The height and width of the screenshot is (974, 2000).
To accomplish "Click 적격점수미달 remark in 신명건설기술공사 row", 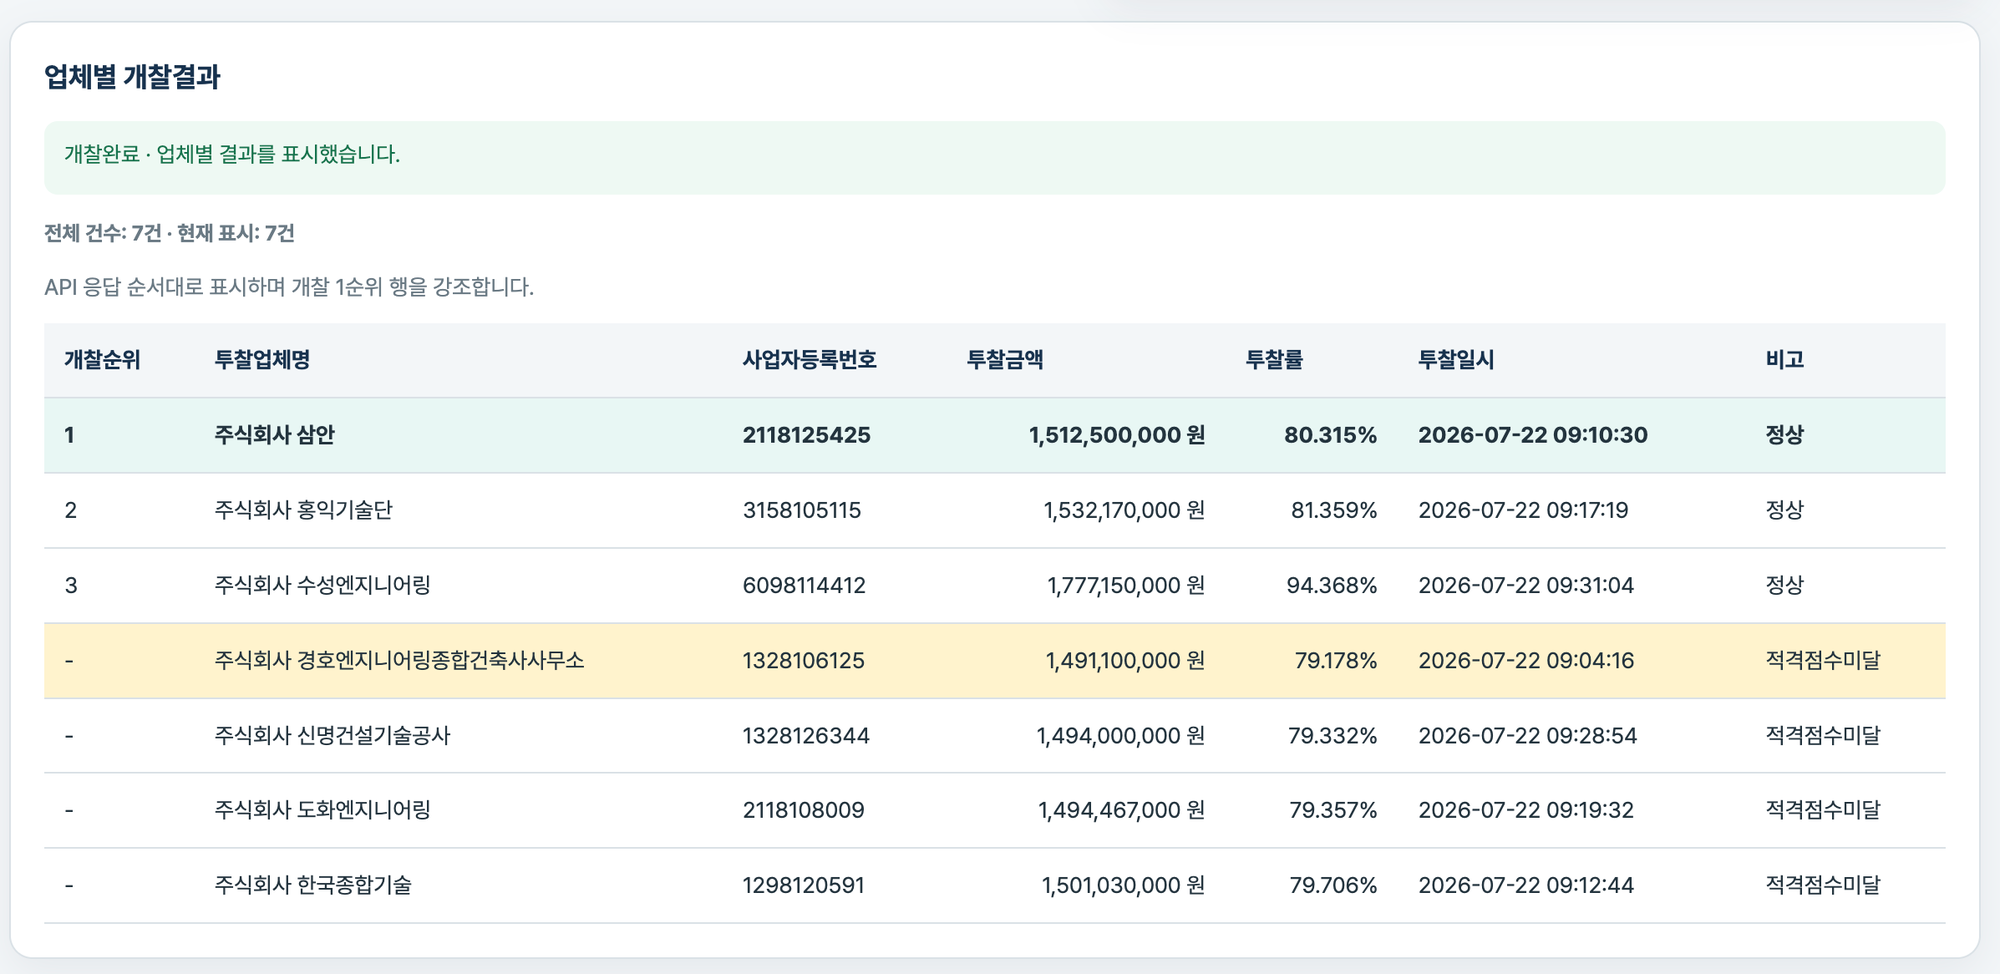I will (1823, 736).
